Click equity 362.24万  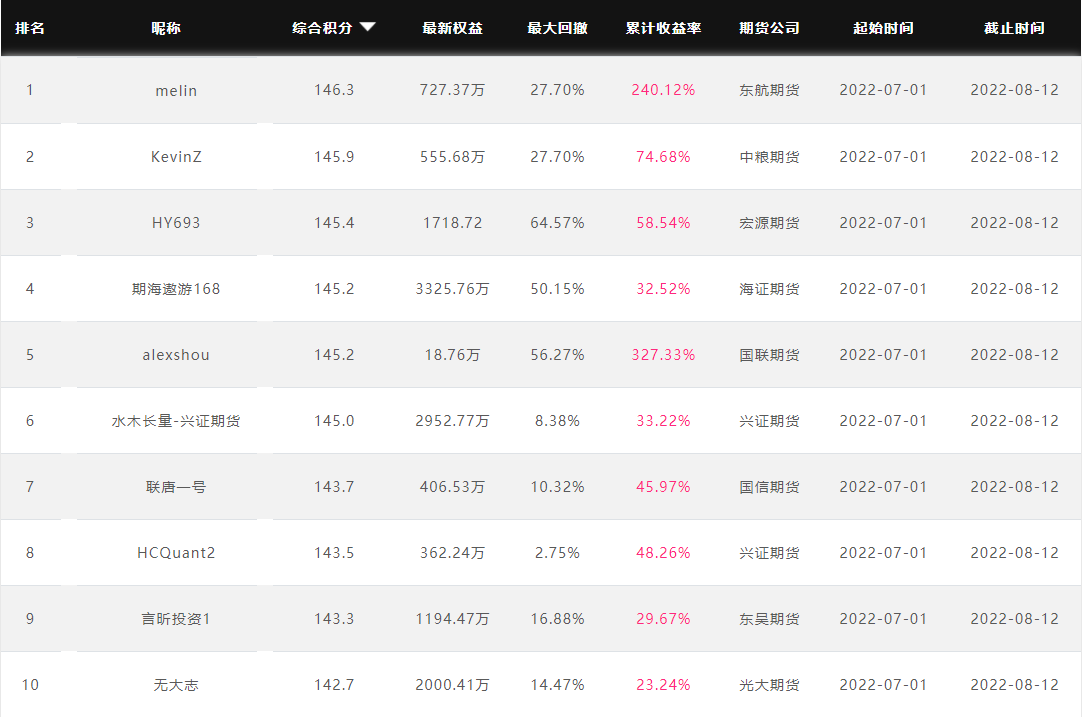(x=453, y=553)
